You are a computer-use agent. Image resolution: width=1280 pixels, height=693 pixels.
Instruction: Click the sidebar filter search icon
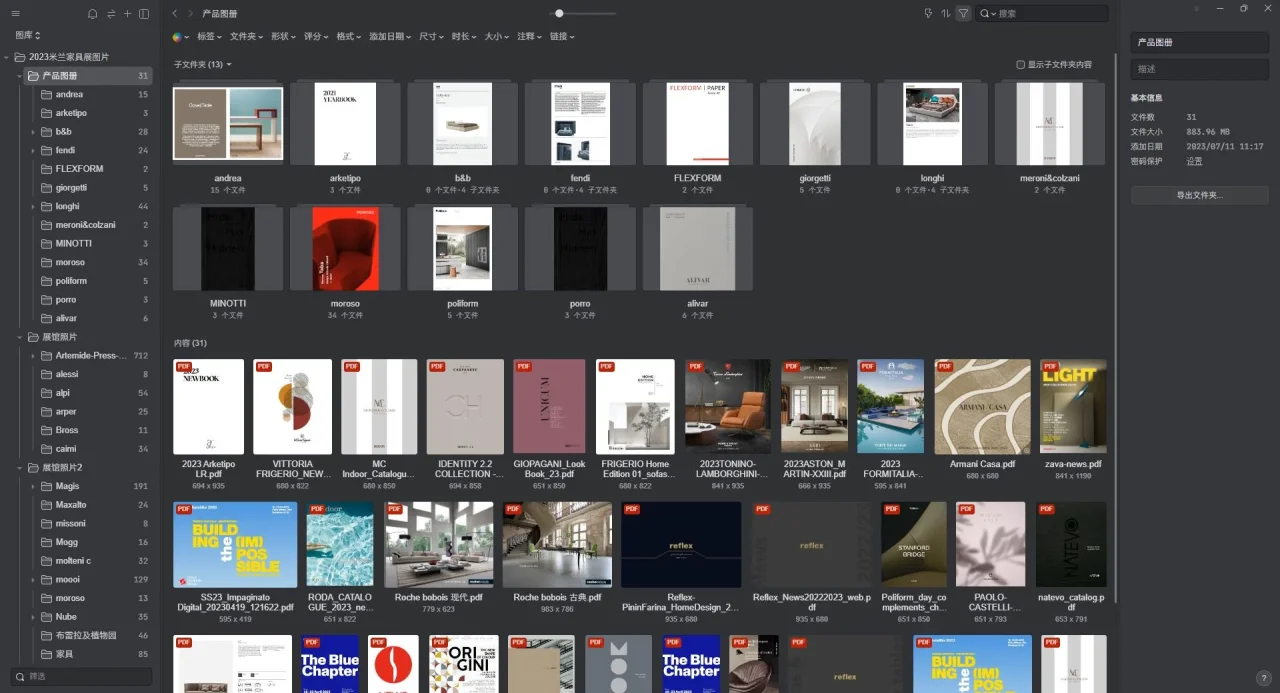[x=20, y=677]
